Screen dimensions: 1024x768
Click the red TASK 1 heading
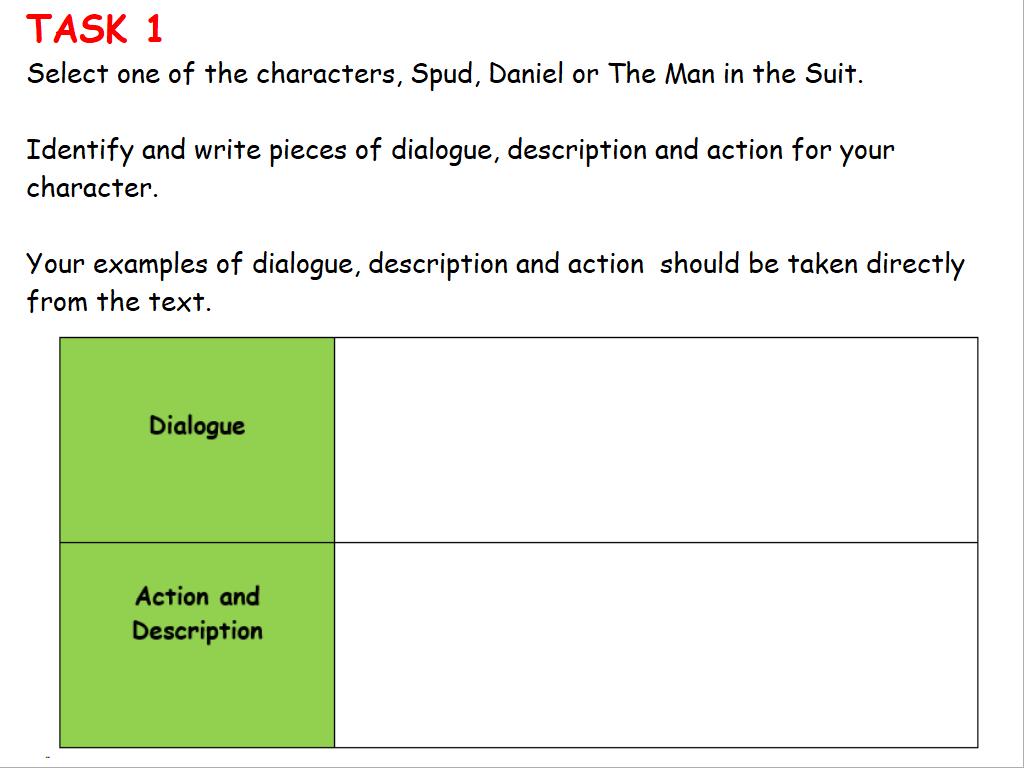pos(95,30)
